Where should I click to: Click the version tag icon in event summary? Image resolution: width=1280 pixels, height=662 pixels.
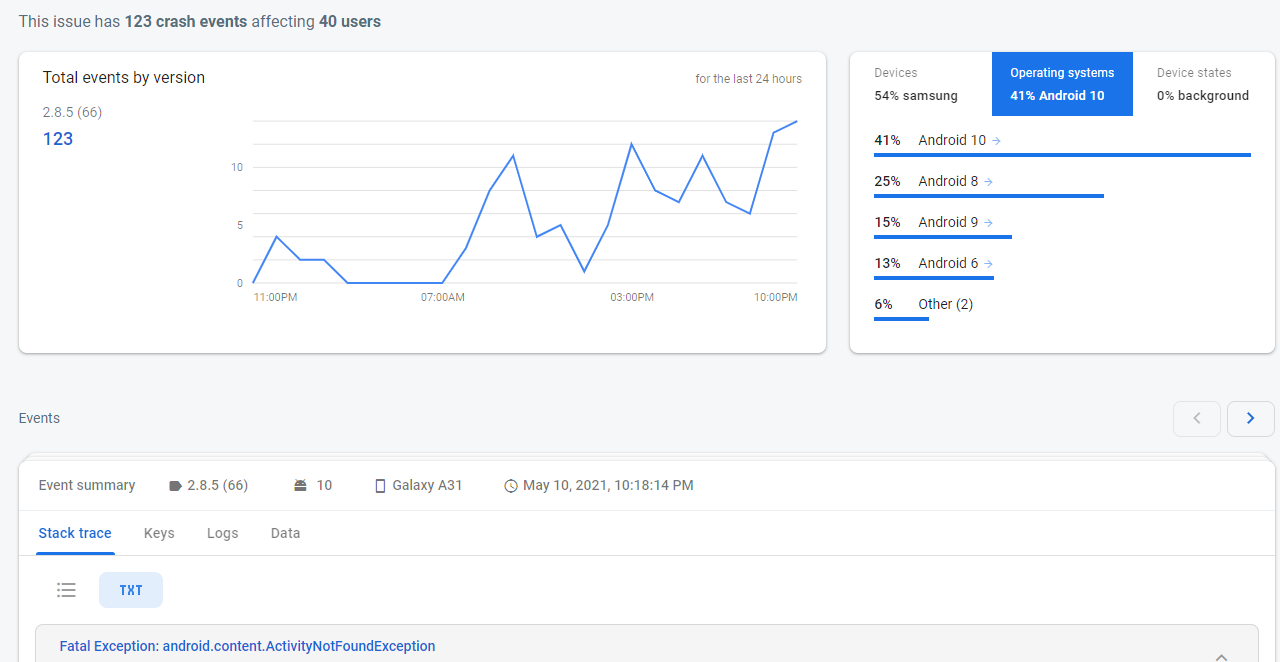pos(176,486)
